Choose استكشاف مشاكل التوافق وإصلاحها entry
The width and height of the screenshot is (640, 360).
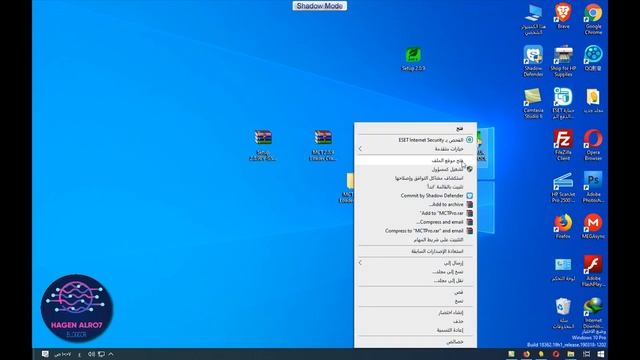coord(416,178)
